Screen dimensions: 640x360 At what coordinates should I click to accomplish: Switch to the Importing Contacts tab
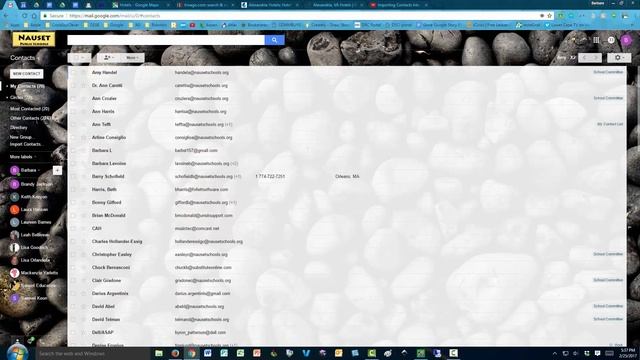click(x=398, y=5)
